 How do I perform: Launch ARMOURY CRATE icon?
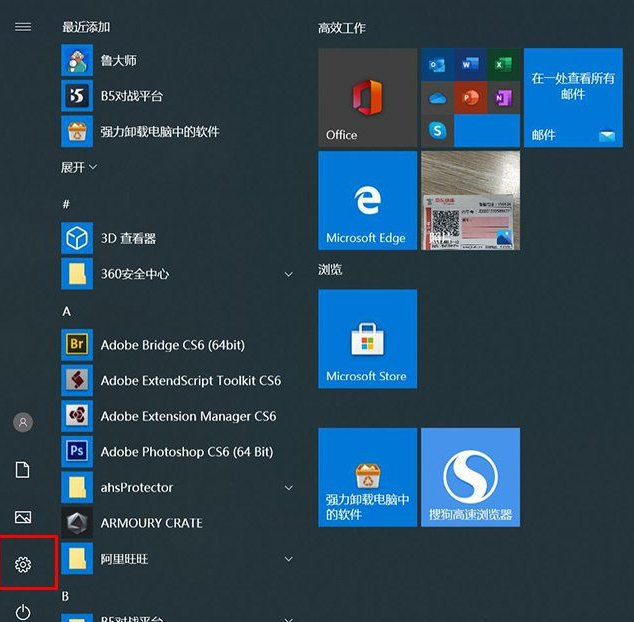(x=77, y=523)
